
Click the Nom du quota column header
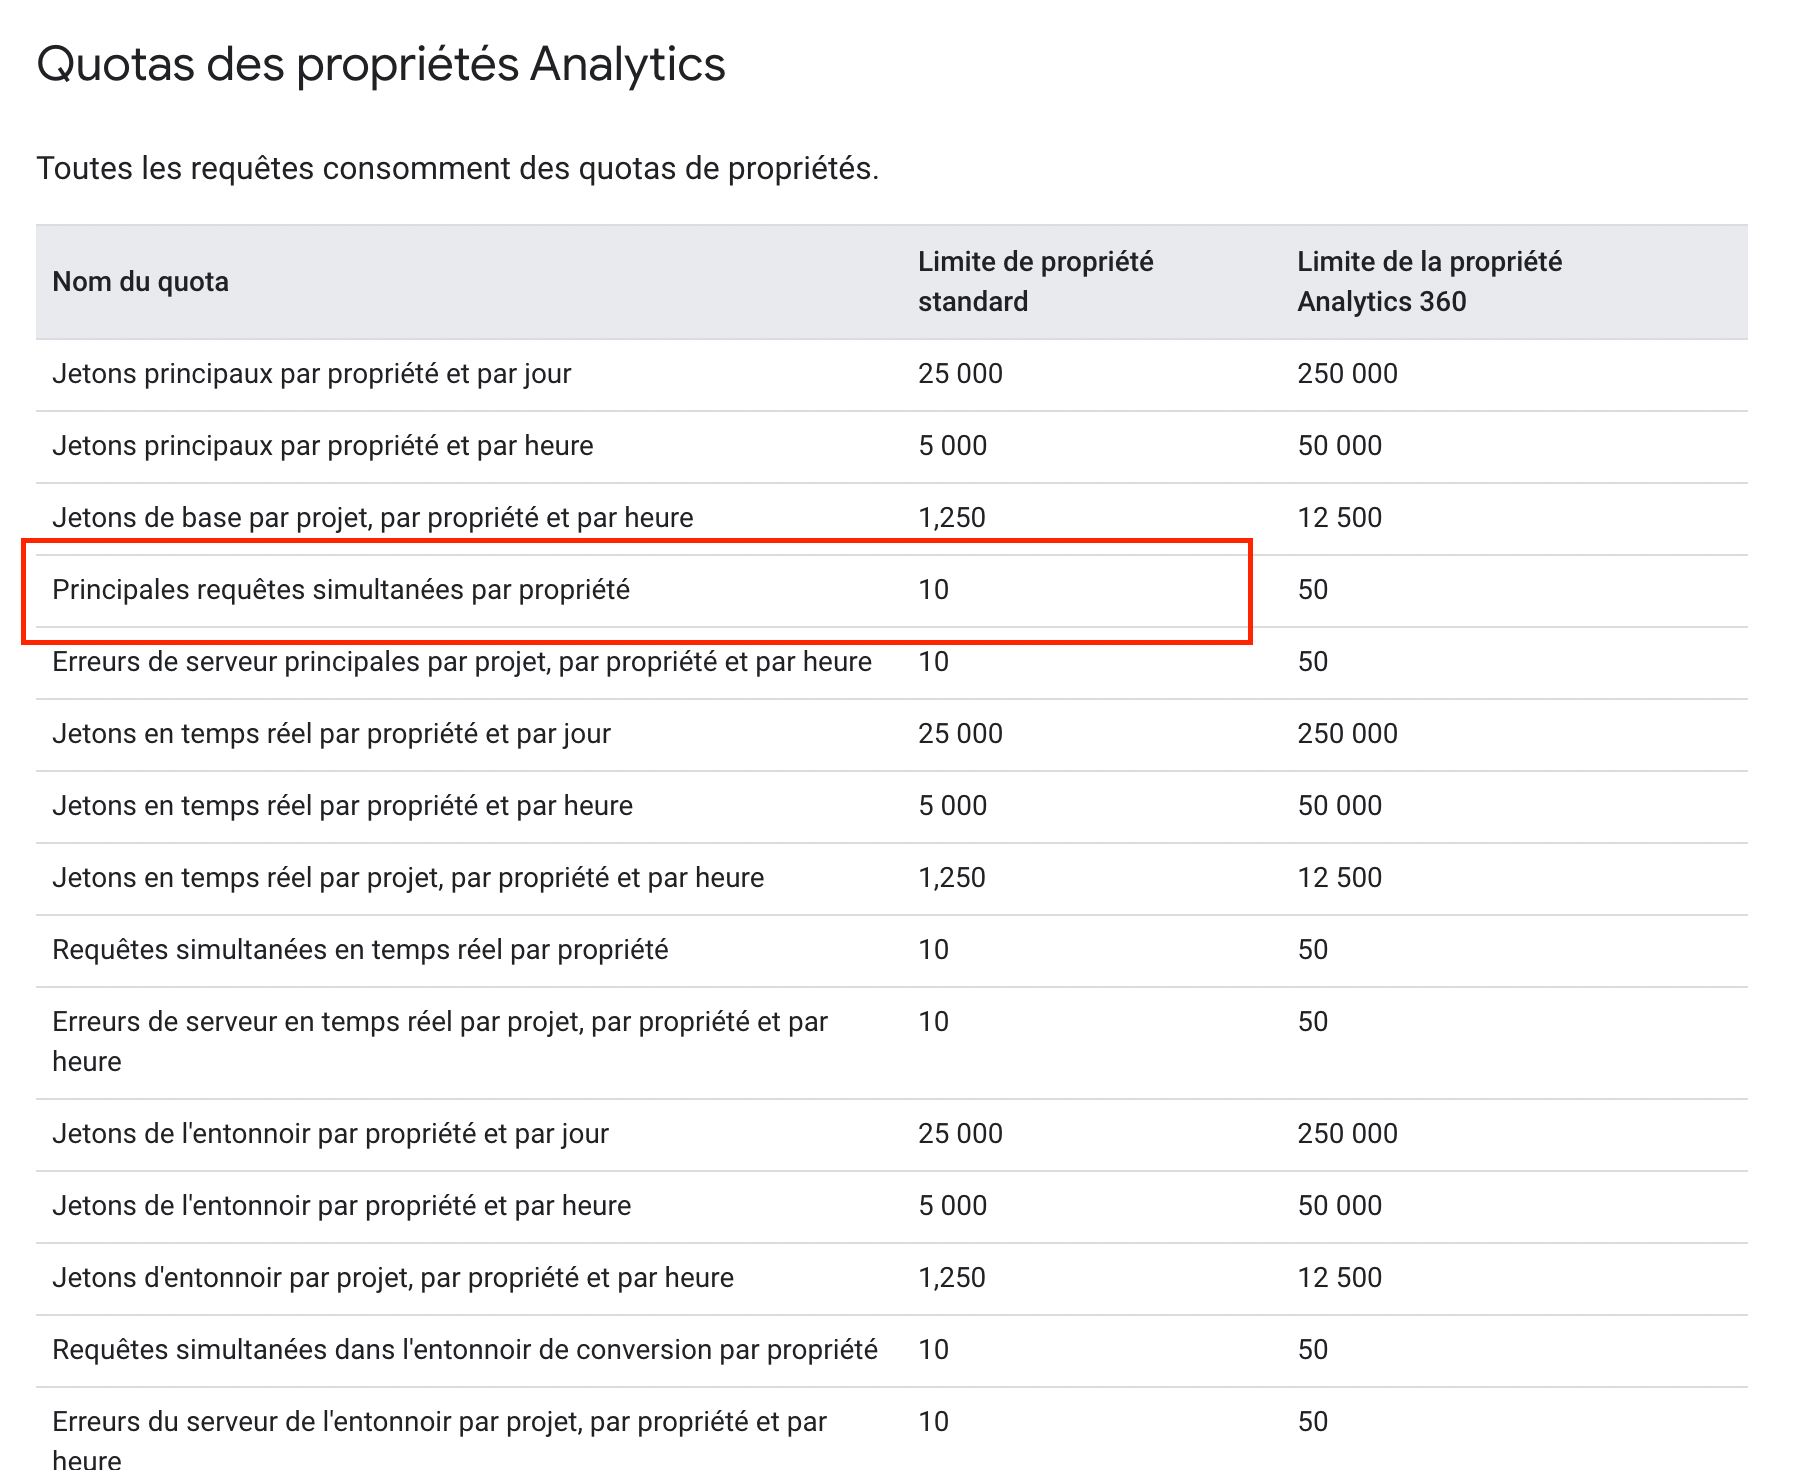140,282
